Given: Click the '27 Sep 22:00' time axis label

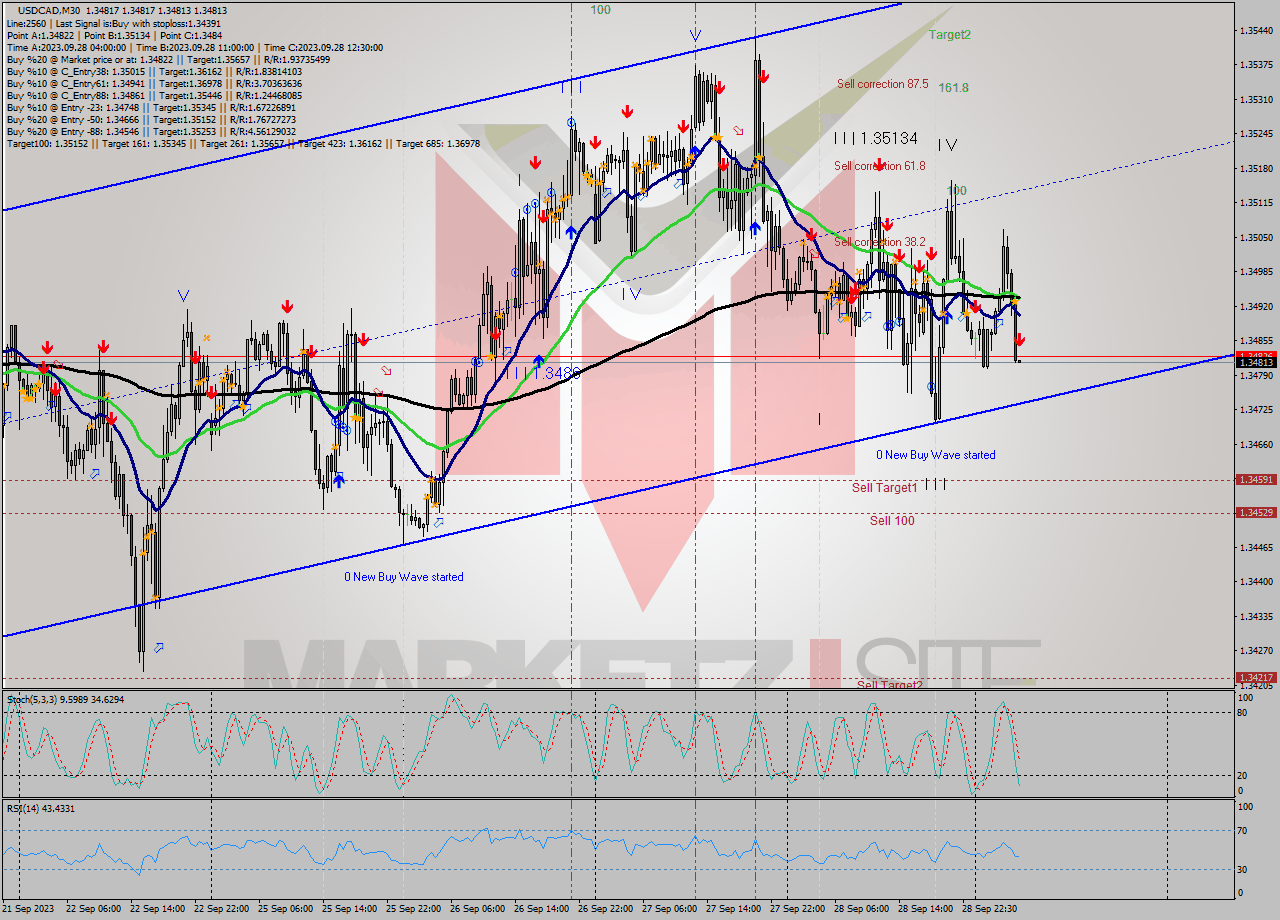Looking at the screenshot, I should (x=798, y=909).
